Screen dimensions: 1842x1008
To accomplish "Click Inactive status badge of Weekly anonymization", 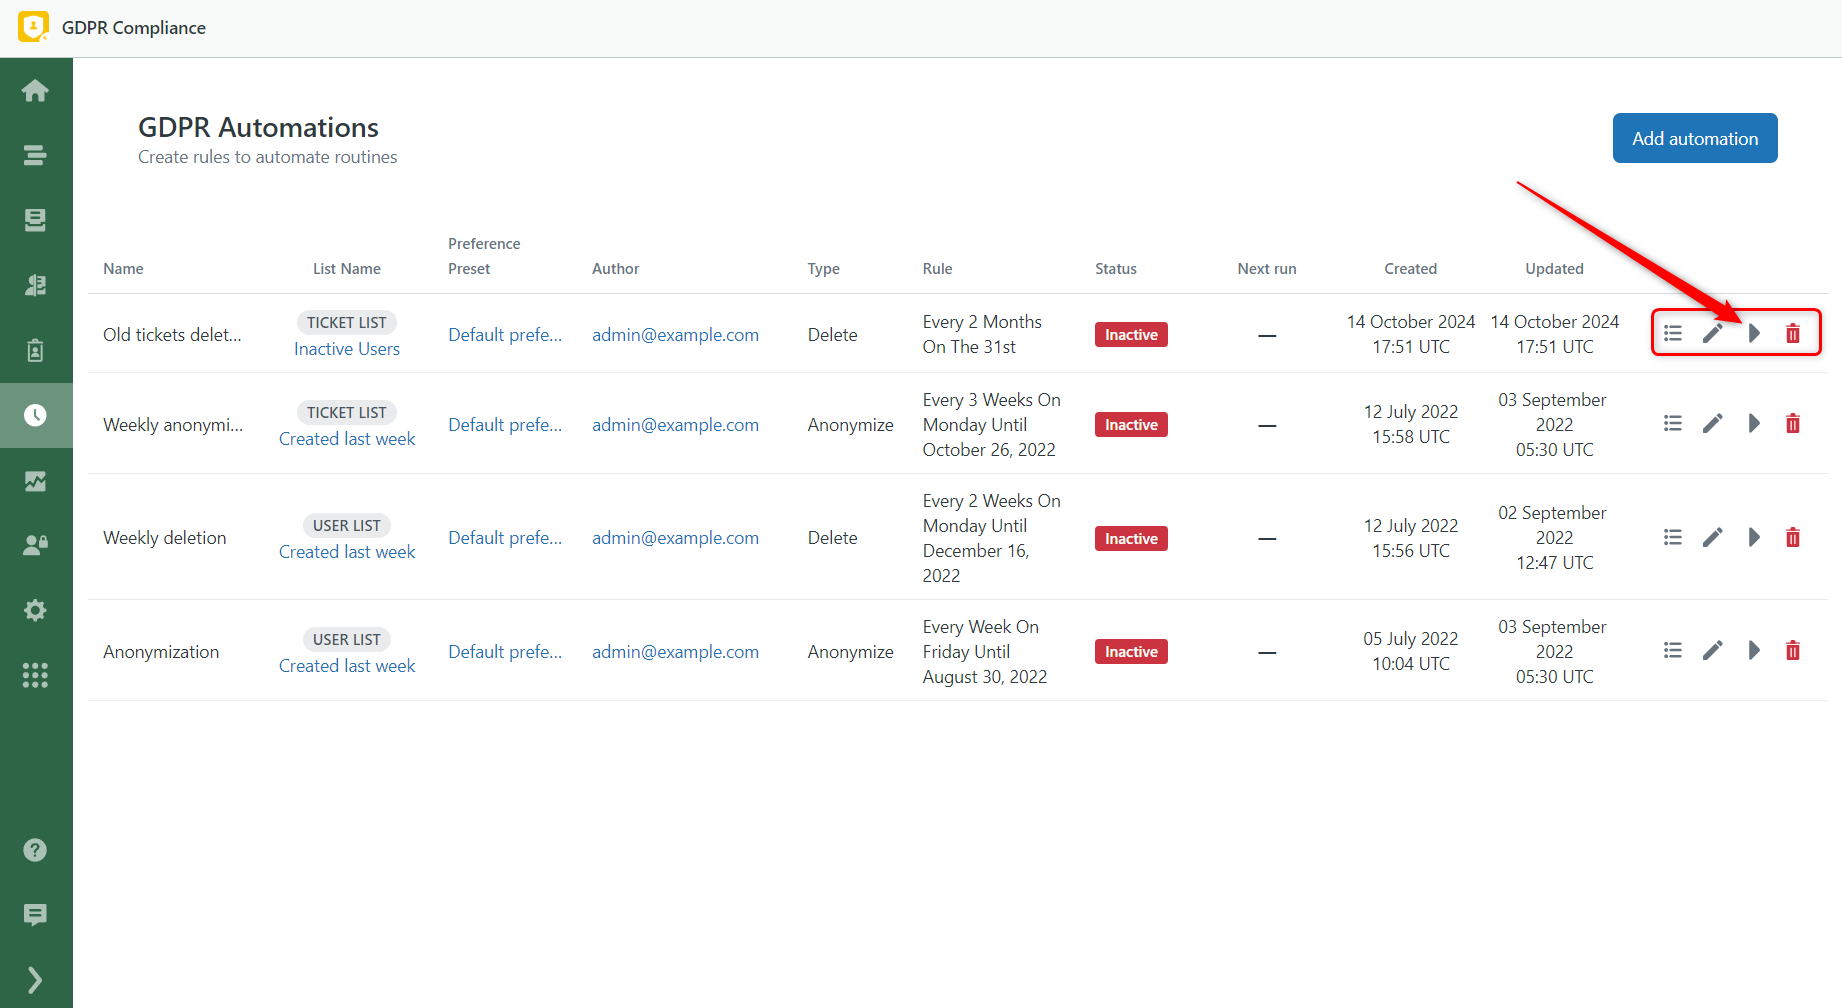I will 1131,425.
